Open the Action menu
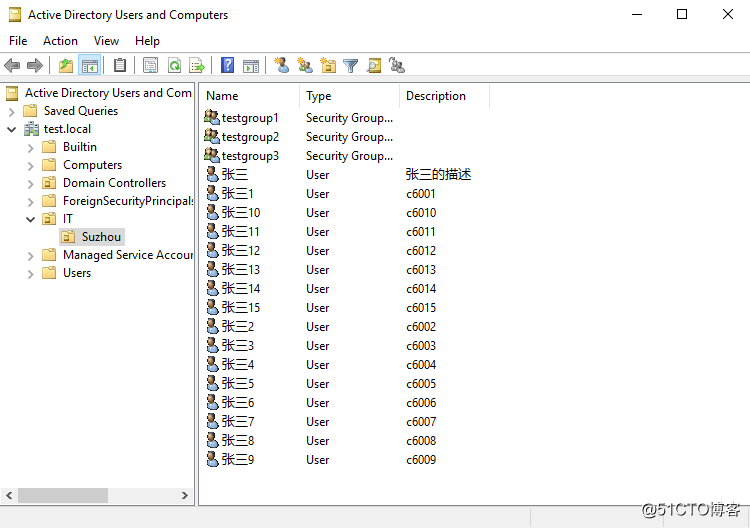The image size is (750, 528). pos(60,41)
